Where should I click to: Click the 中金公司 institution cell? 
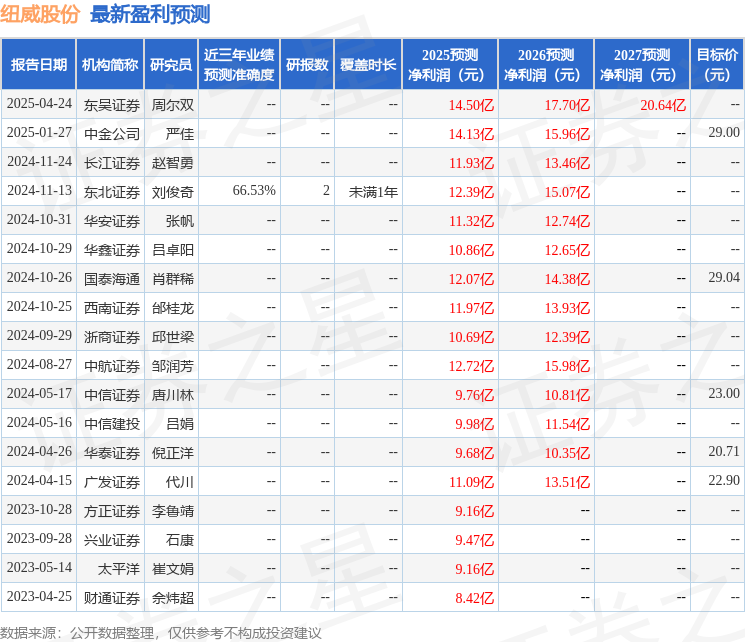coord(112,134)
